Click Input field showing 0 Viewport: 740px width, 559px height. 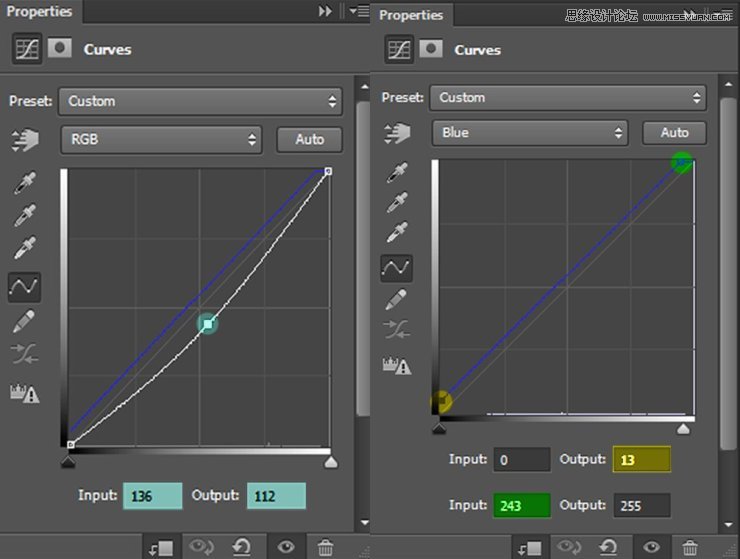[522, 459]
